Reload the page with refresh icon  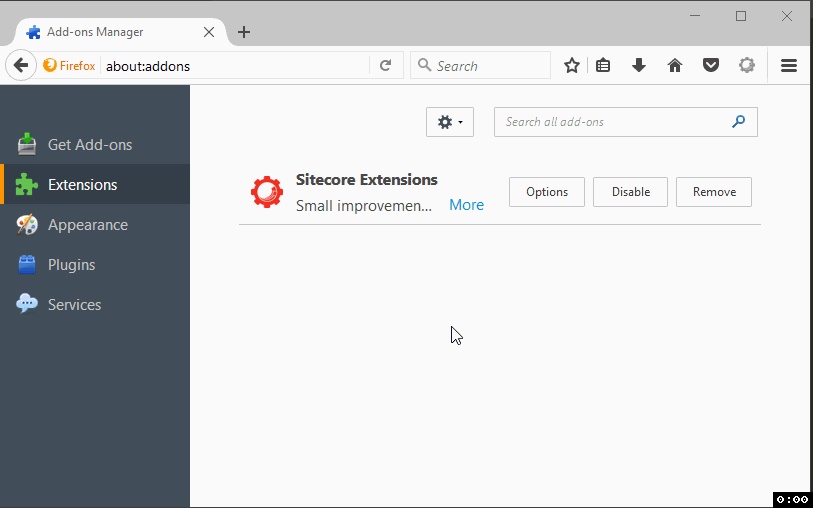pyautogui.click(x=385, y=65)
